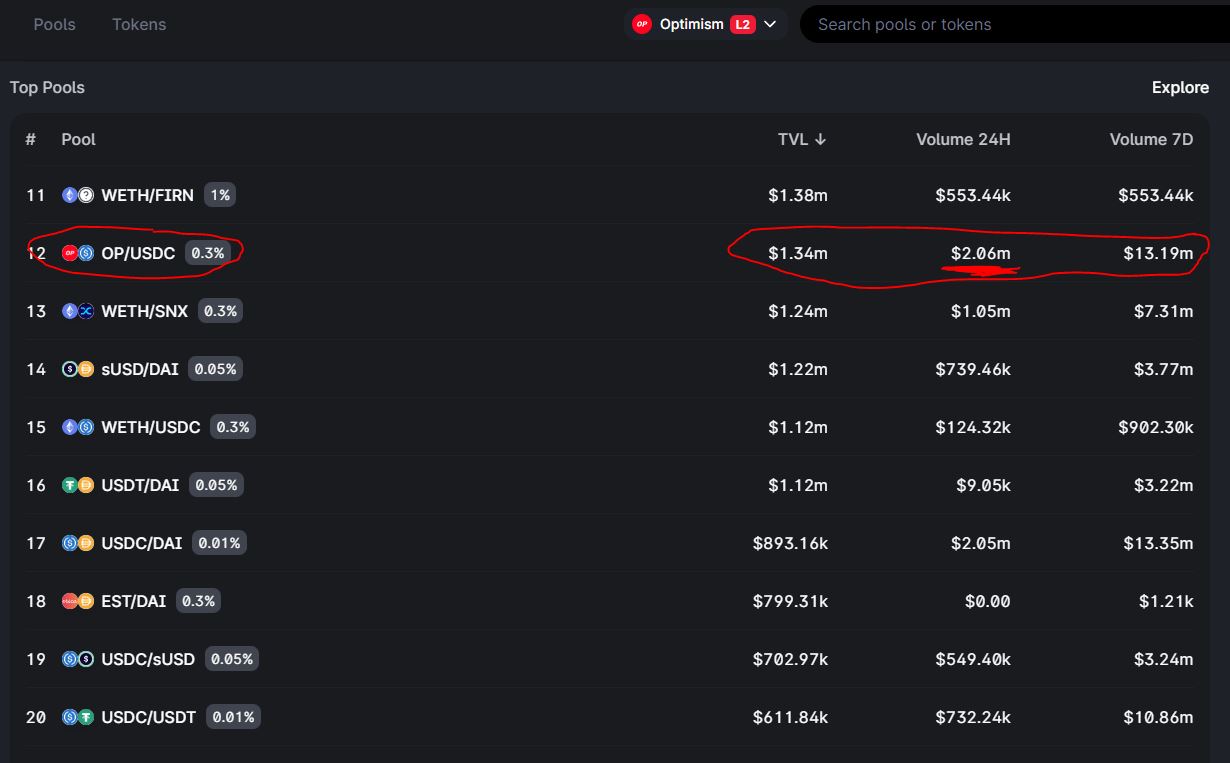The image size is (1230, 763).
Task: Click the WETH/USDC token pair icon
Action: tap(78, 427)
